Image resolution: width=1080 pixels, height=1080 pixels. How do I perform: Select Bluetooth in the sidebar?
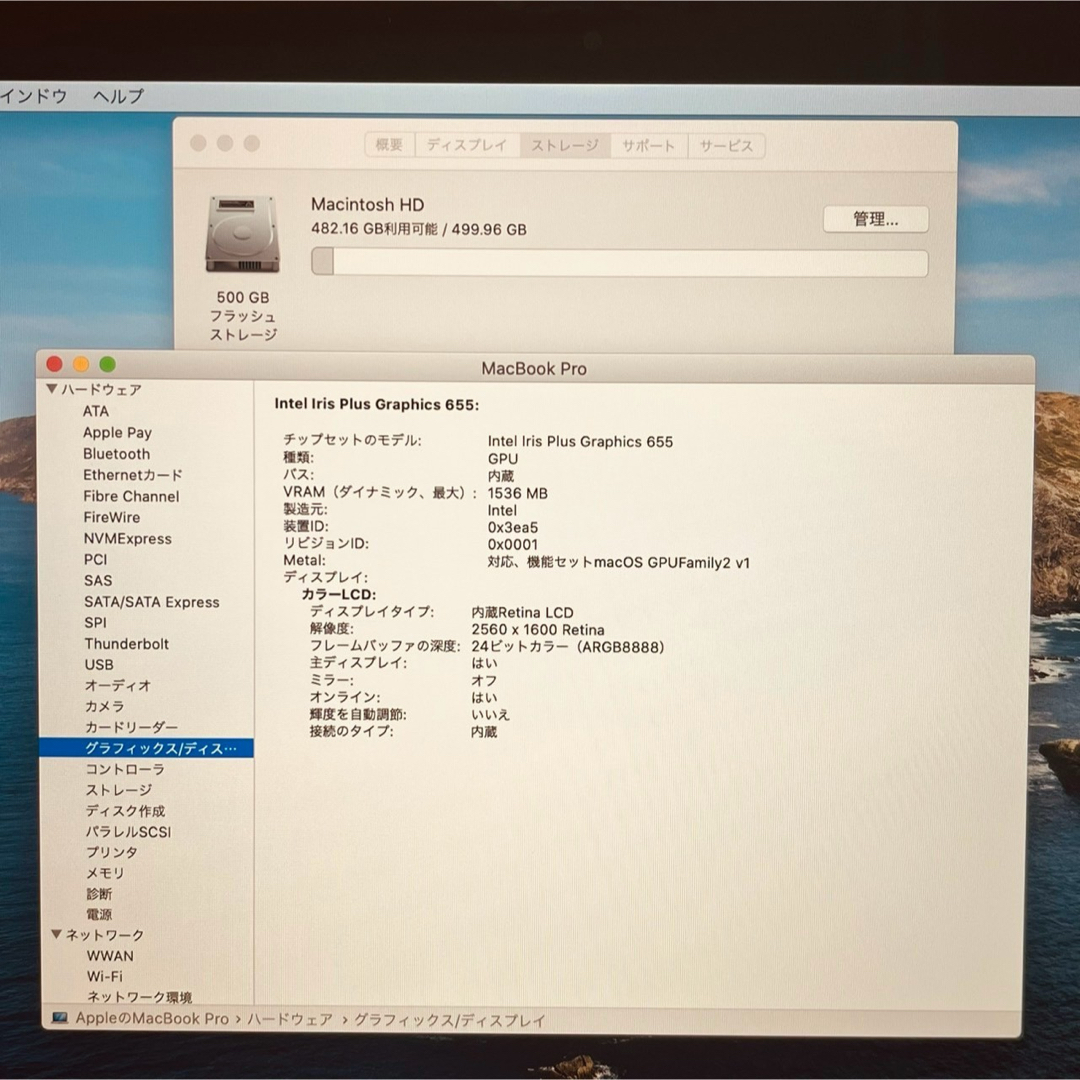(116, 454)
